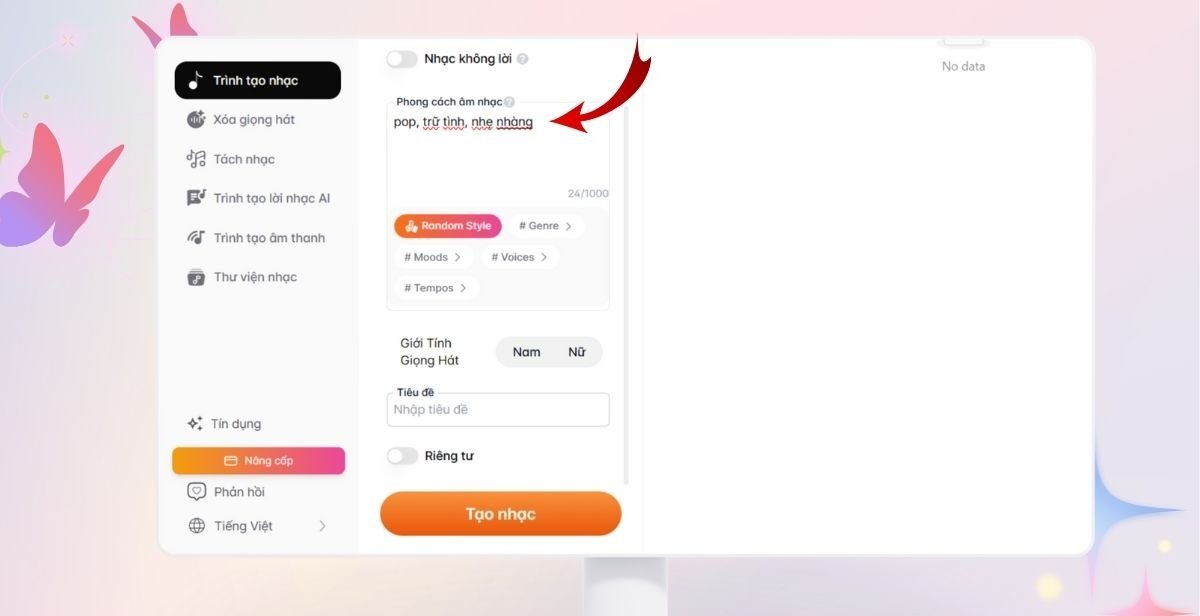Click the music note icon in Trình tạo nhạc

tap(196, 80)
